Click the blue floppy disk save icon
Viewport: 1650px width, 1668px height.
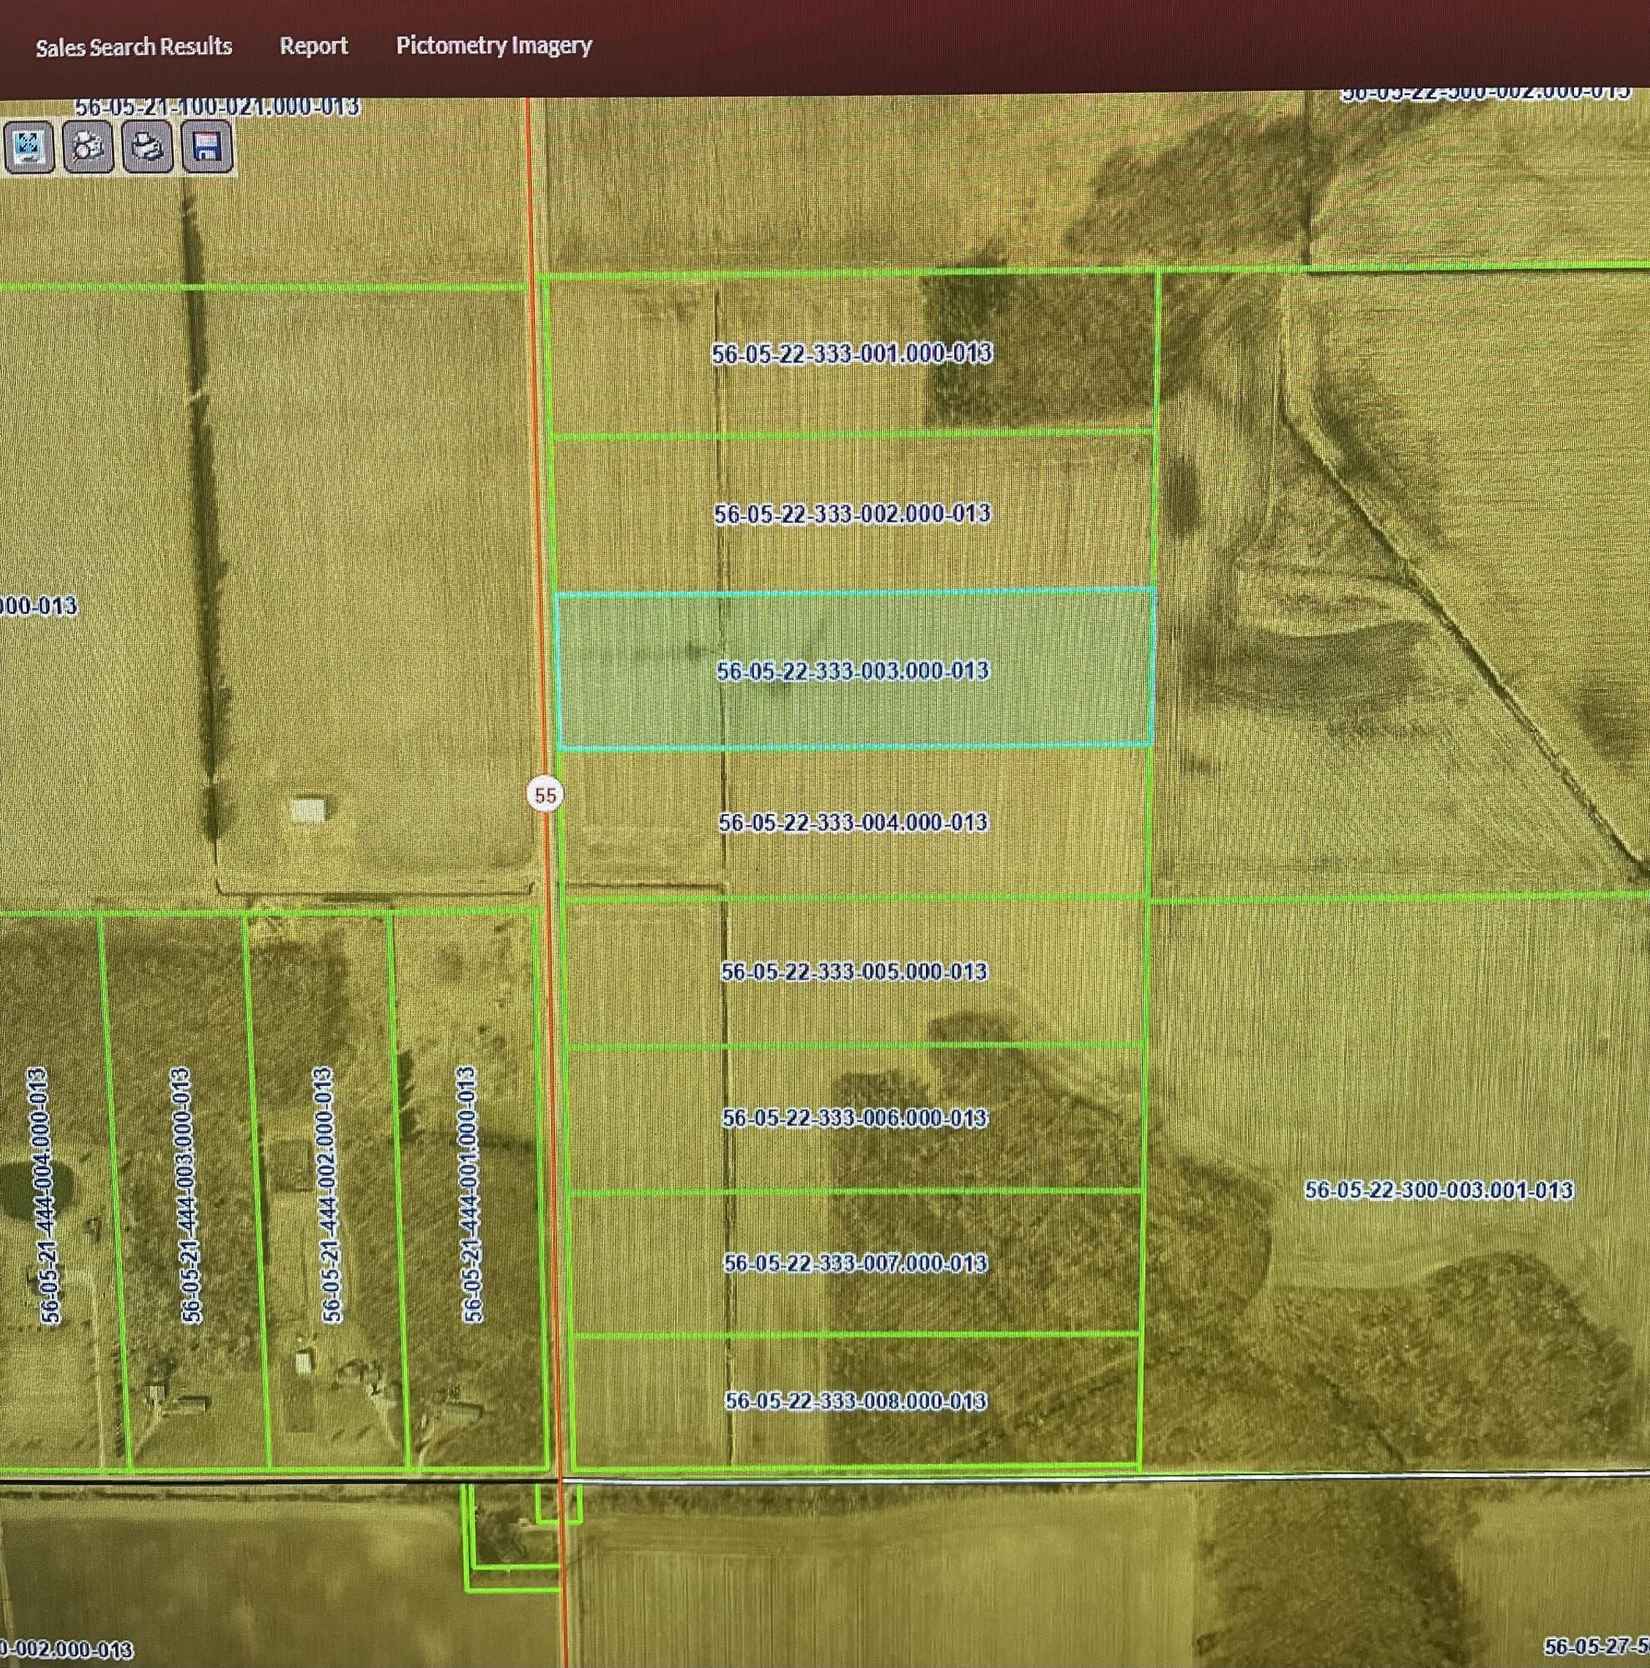(x=207, y=147)
